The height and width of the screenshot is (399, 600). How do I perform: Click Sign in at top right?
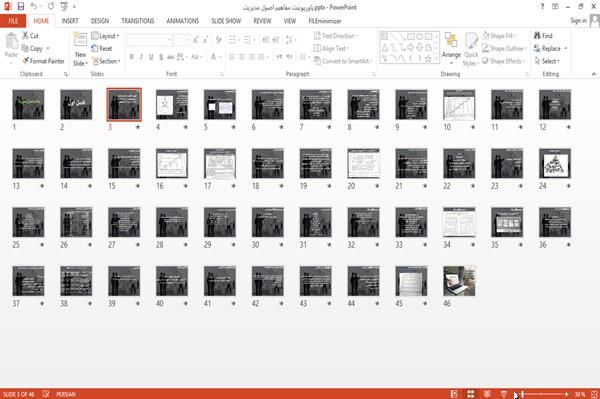coord(578,21)
